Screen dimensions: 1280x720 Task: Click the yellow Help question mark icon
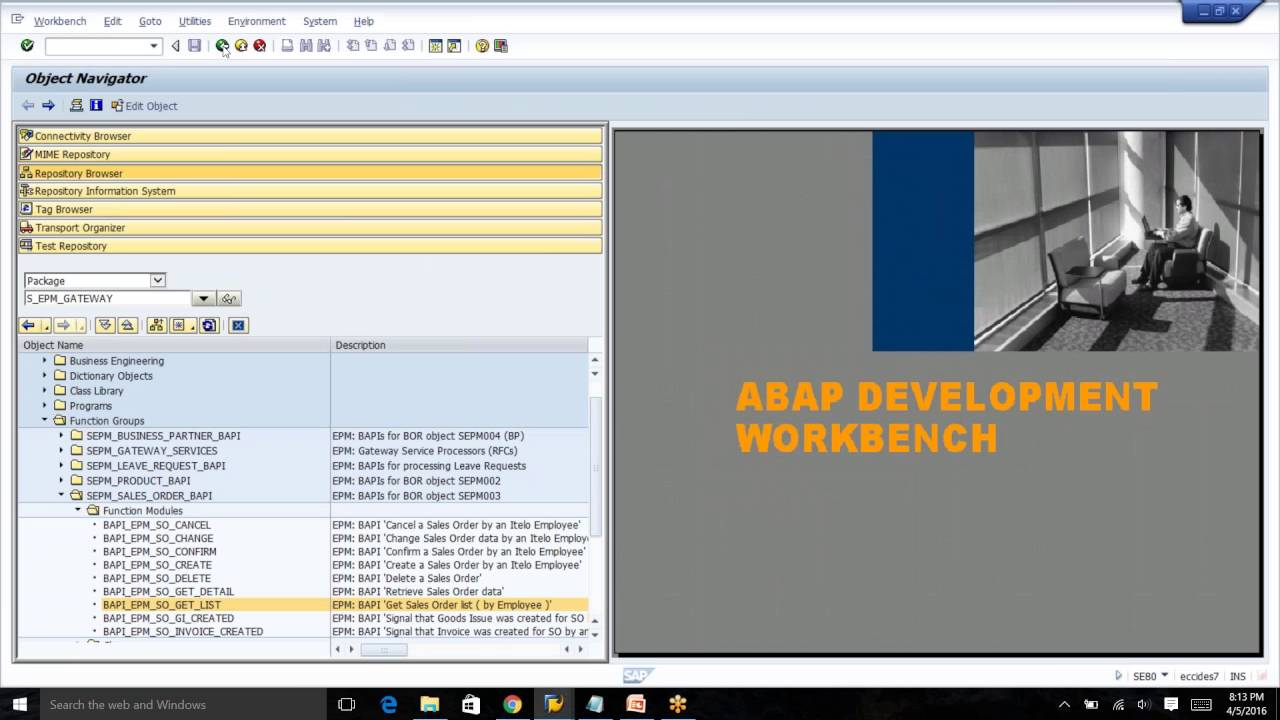[482, 46]
